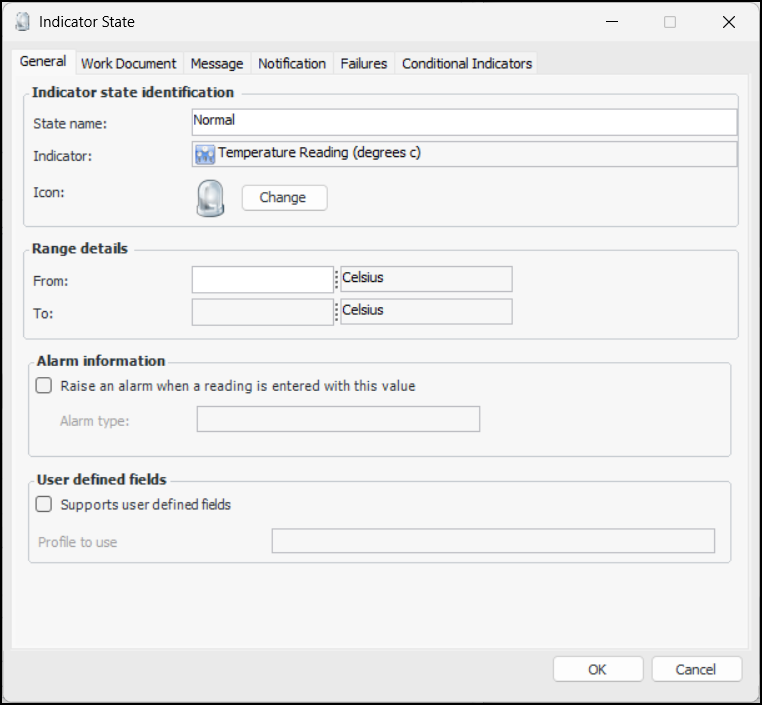Click the Indicator field Temperature Reading

(464, 154)
